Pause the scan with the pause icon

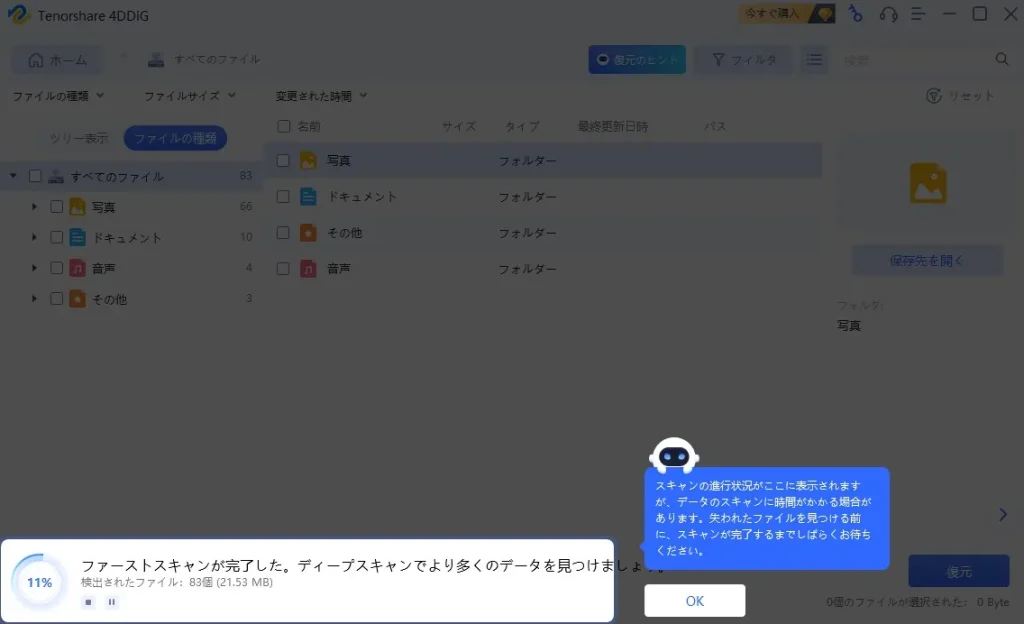tap(111, 602)
